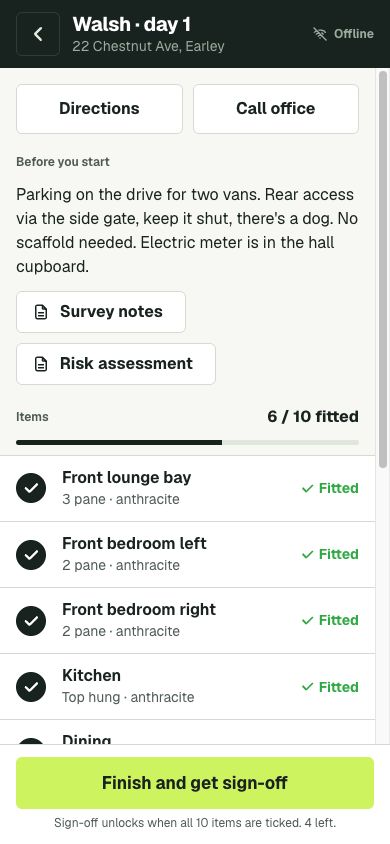Open the Risk assessment document
Viewport: 390px width, 844px height.
[116, 364]
